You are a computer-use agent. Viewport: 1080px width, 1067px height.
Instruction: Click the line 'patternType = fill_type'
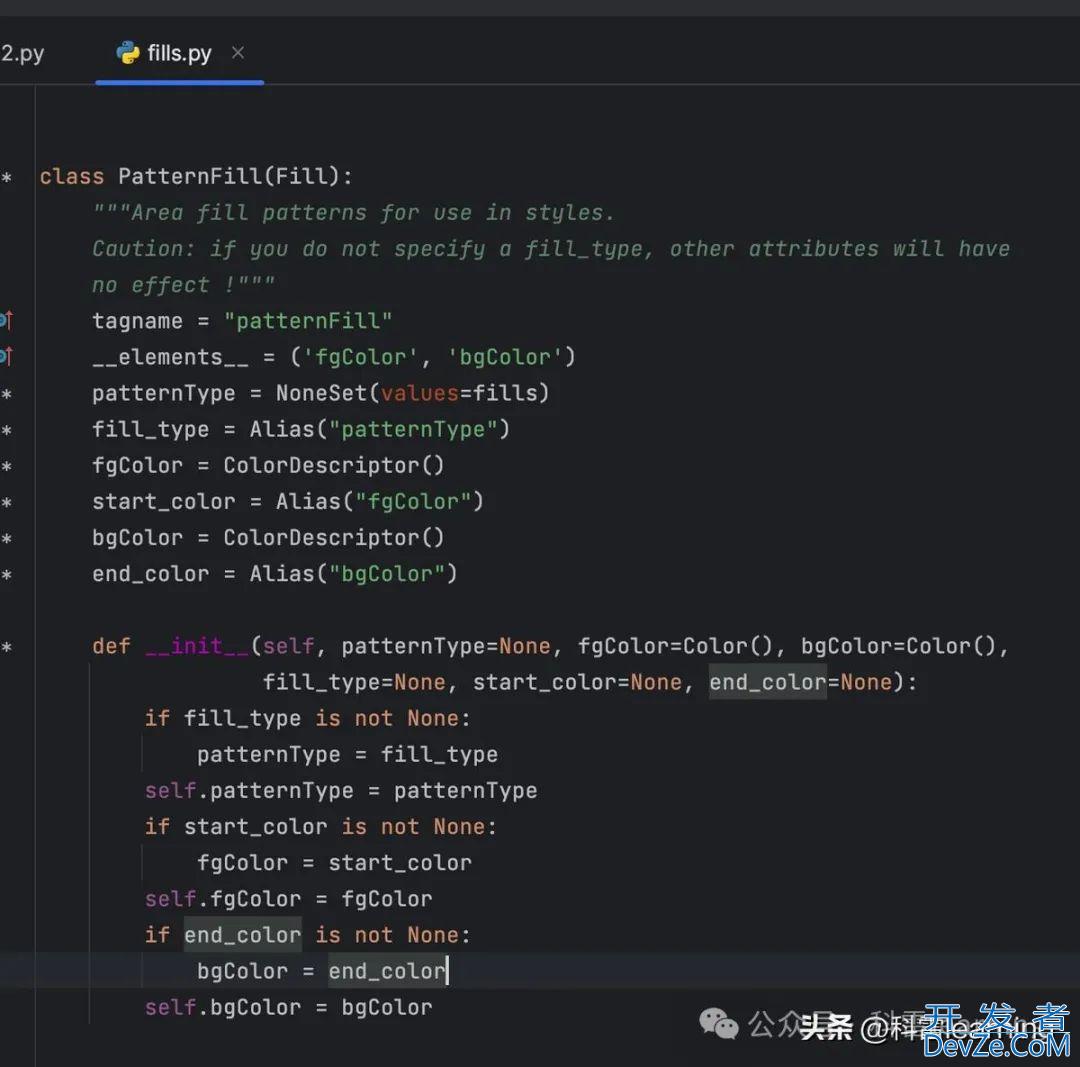point(347,754)
